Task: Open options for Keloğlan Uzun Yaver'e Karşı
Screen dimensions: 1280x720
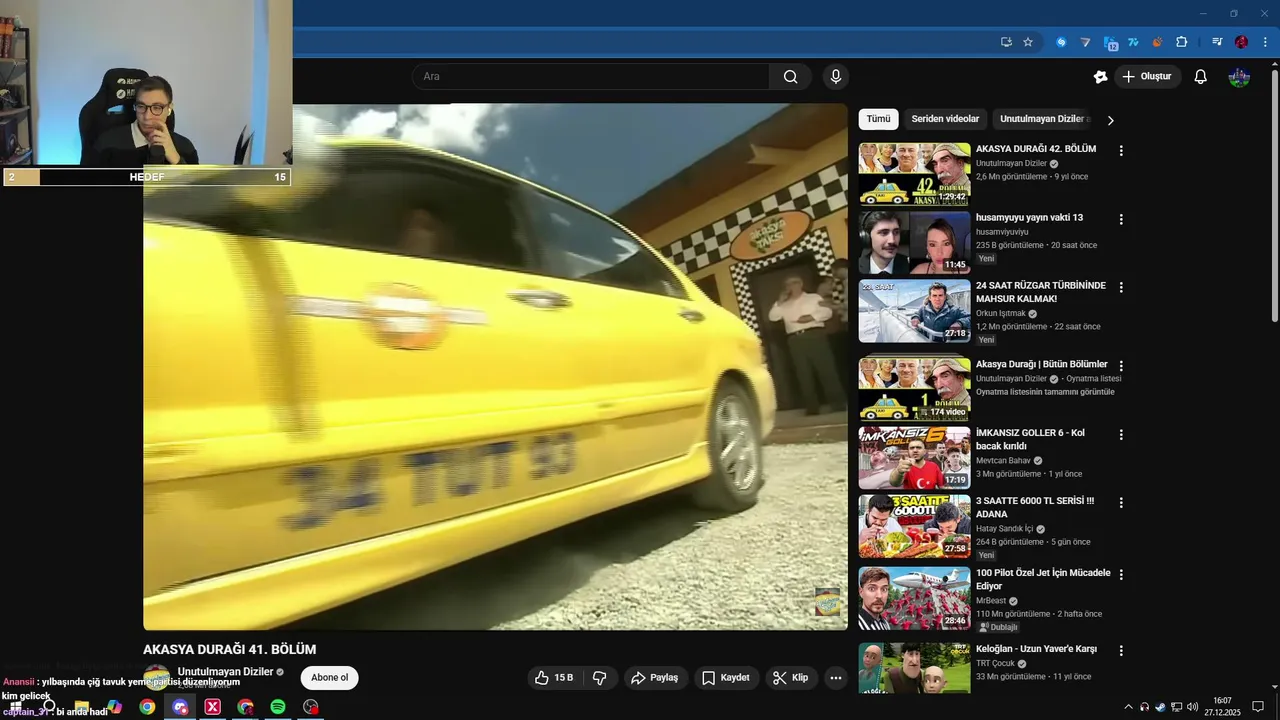Action: coord(1121,651)
